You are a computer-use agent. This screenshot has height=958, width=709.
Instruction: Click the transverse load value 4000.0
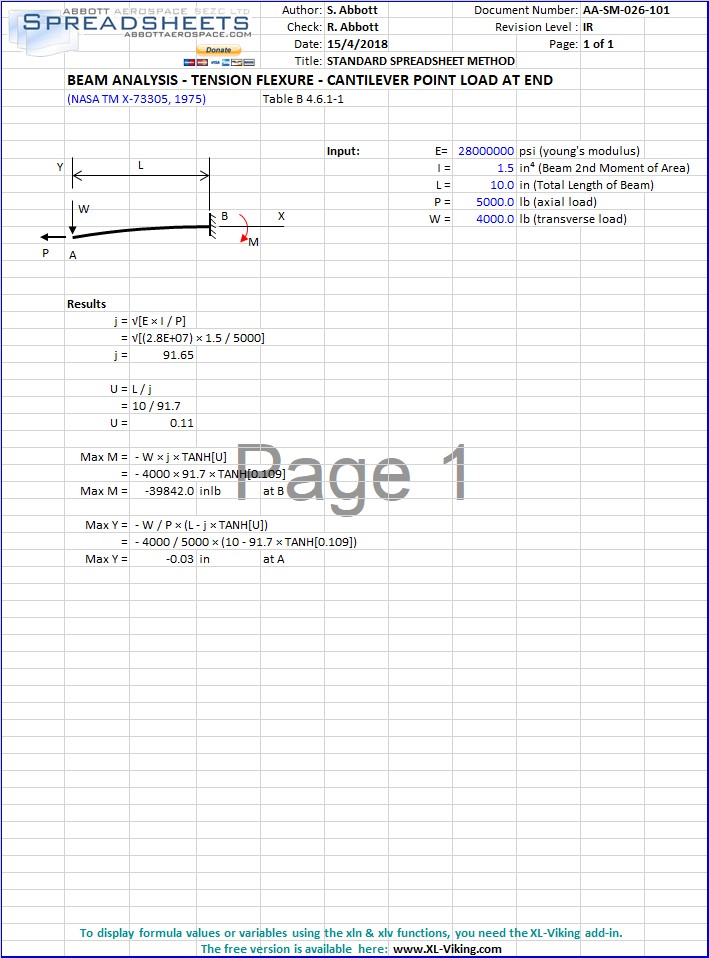495,219
